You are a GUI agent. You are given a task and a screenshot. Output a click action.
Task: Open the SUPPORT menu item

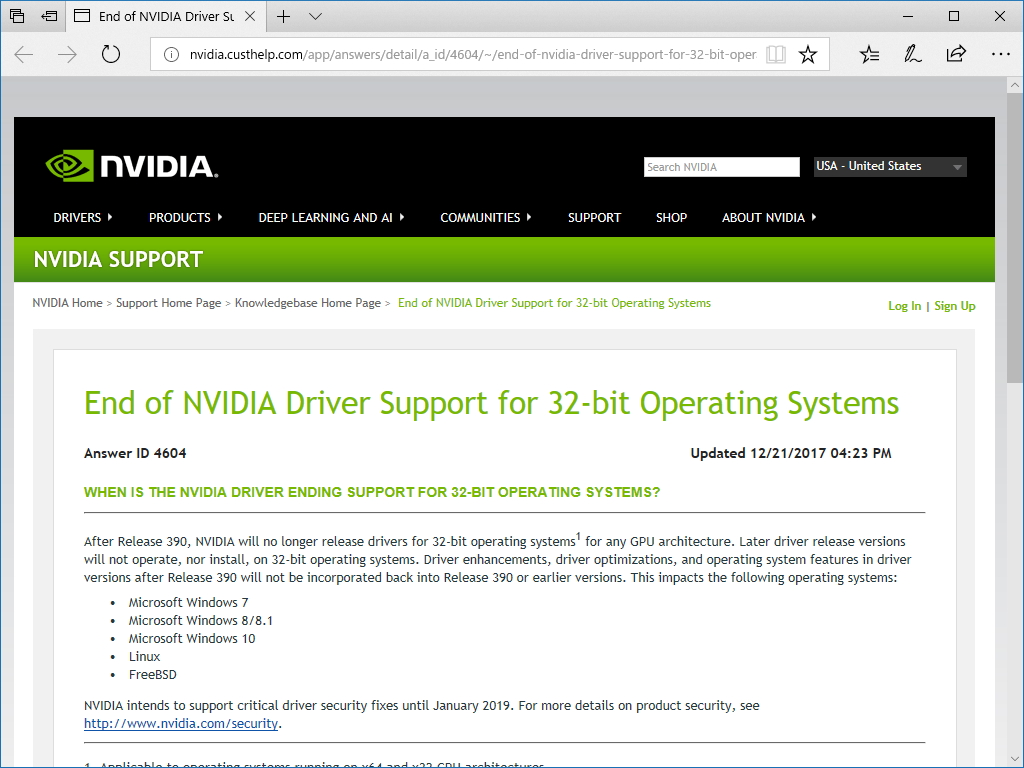pos(594,217)
